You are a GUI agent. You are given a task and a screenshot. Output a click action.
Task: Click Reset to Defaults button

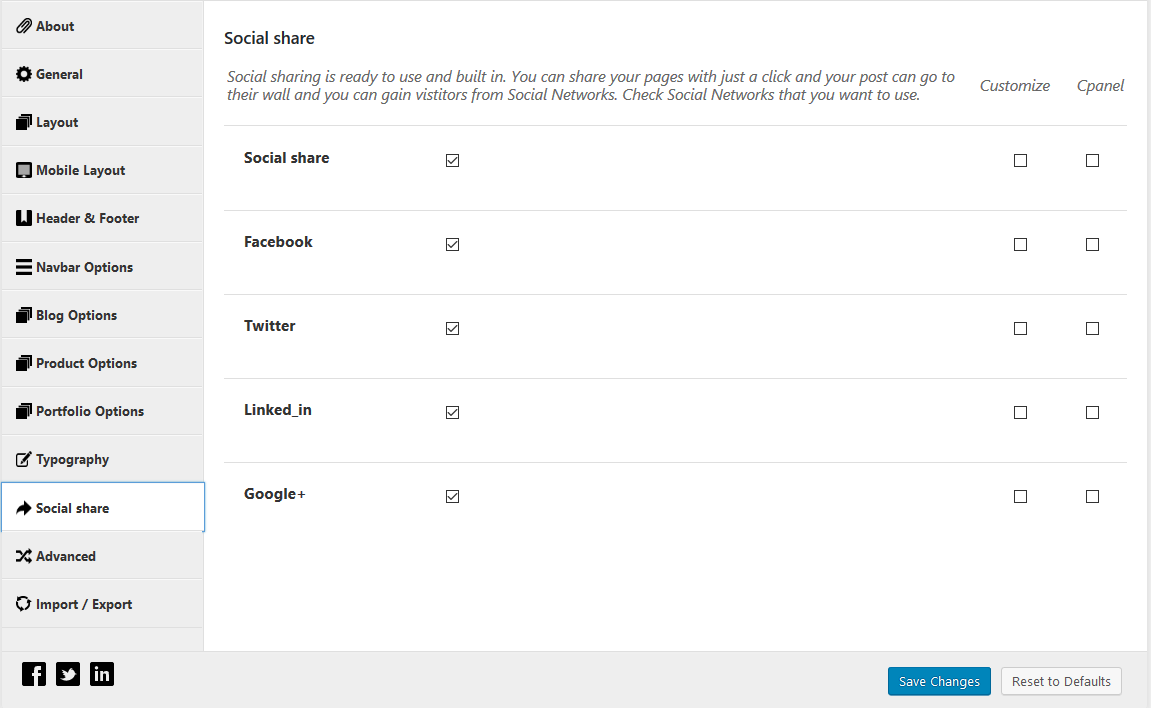[1061, 681]
